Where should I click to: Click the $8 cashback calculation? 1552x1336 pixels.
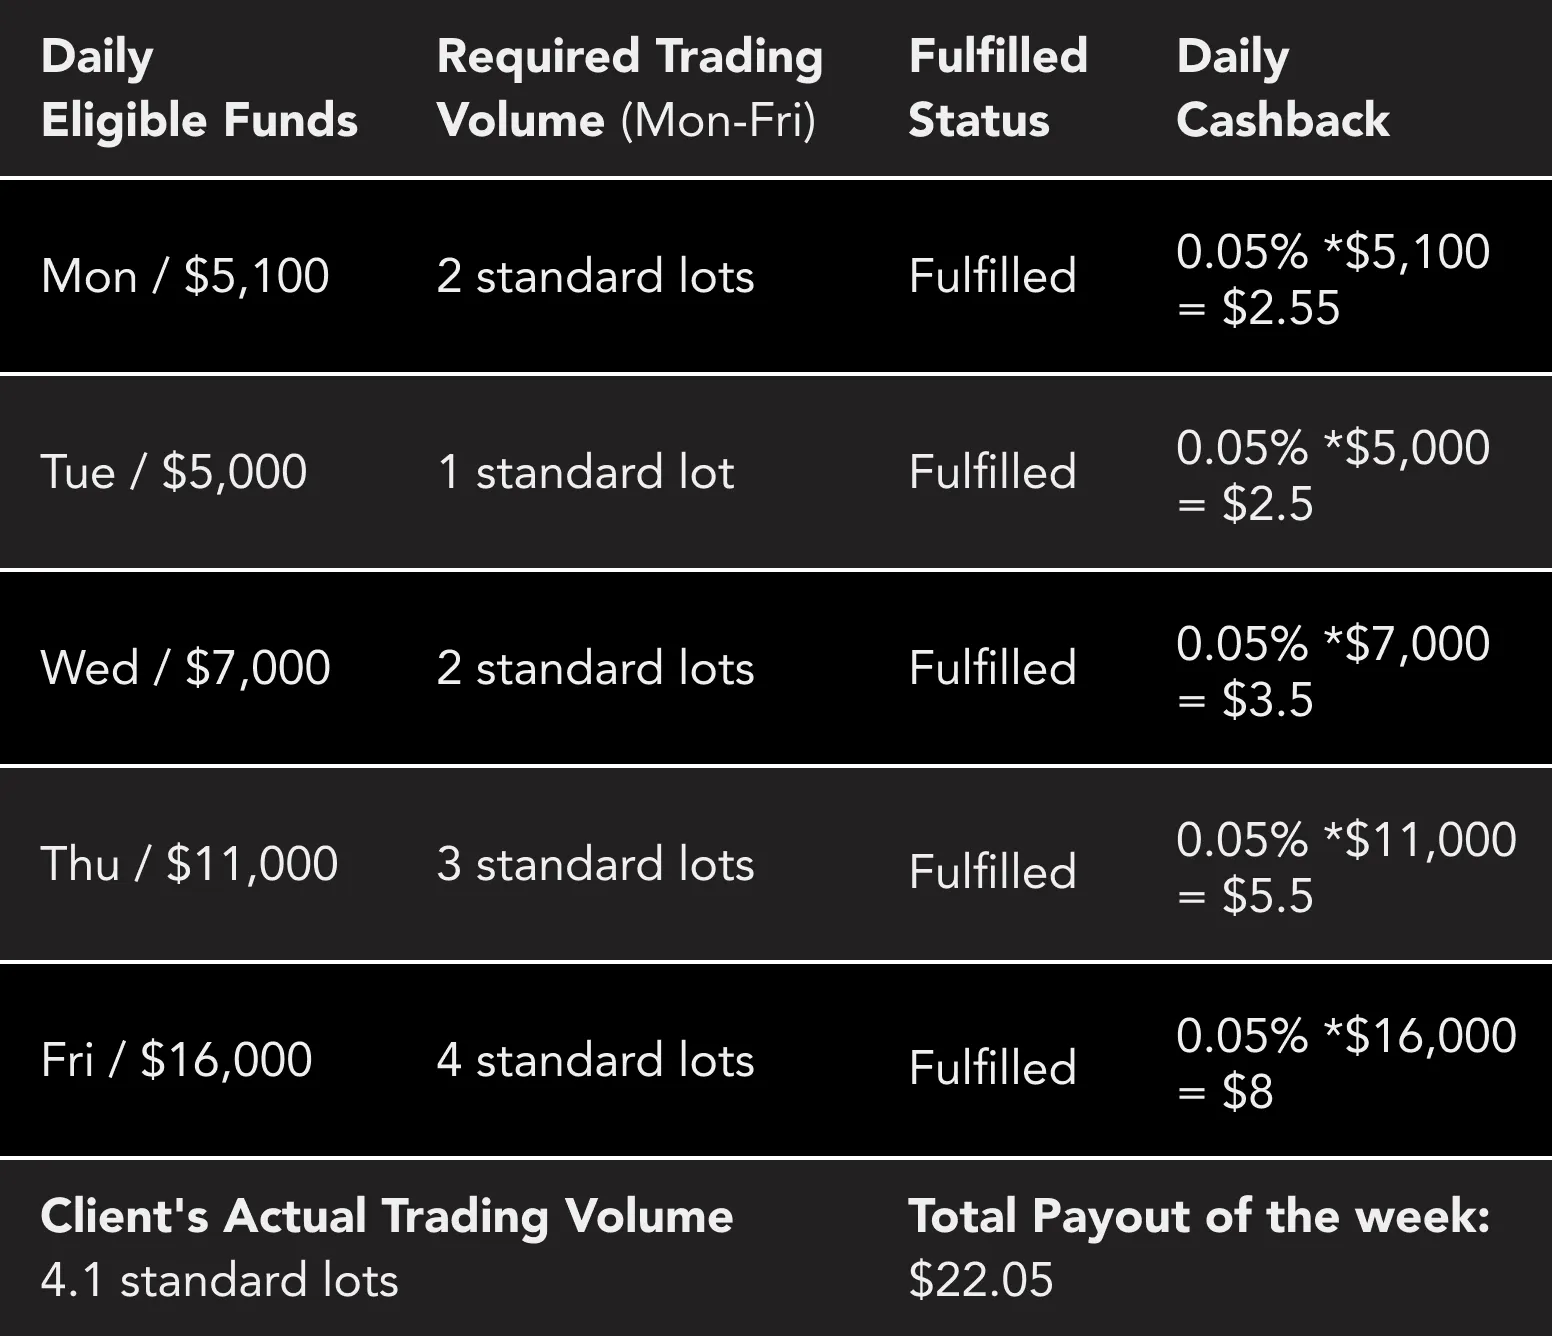(1345, 1063)
